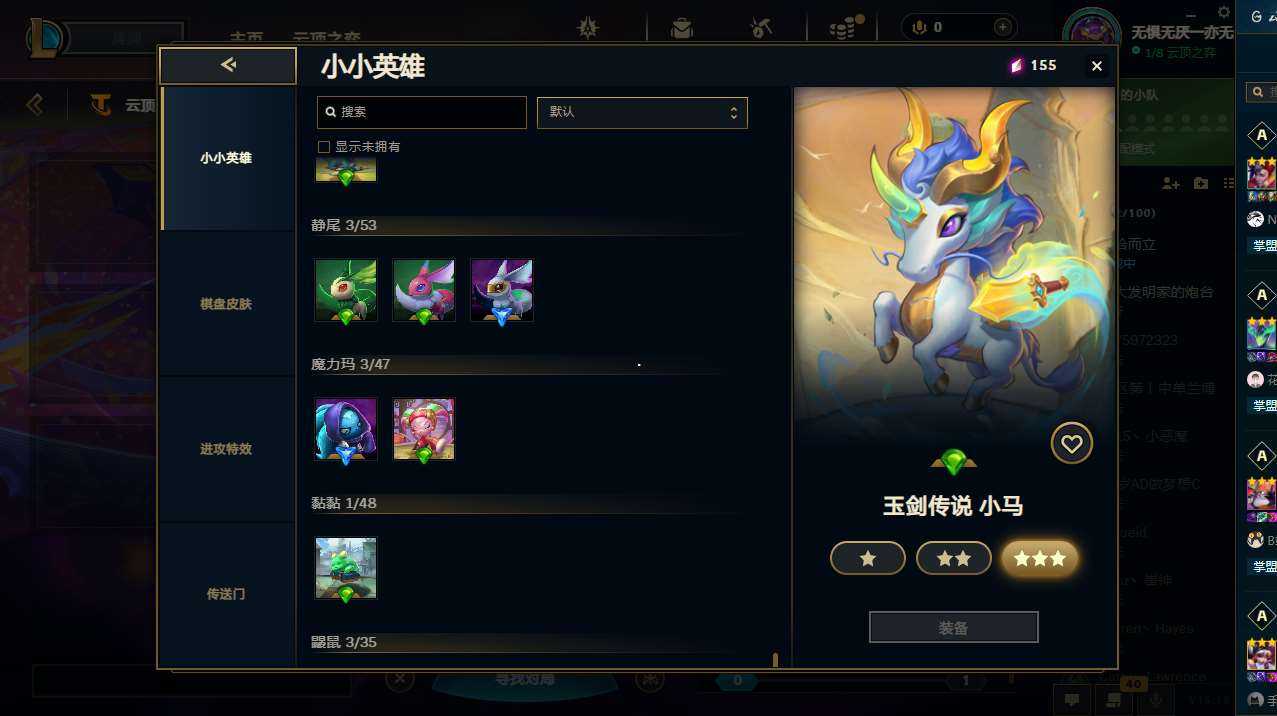Click the 装备 equip button

pos(954,627)
